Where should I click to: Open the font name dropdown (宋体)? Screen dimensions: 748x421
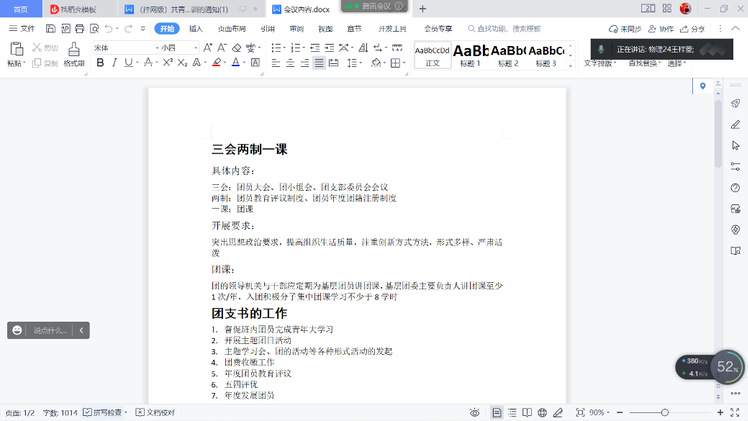[x=120, y=47]
